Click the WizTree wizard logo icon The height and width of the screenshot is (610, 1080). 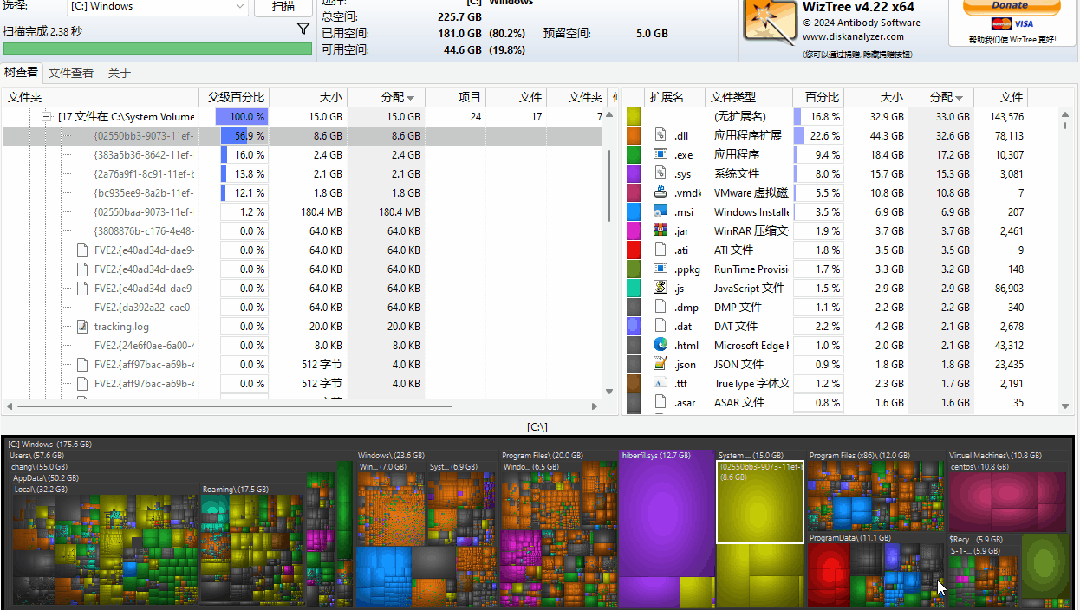click(x=770, y=23)
